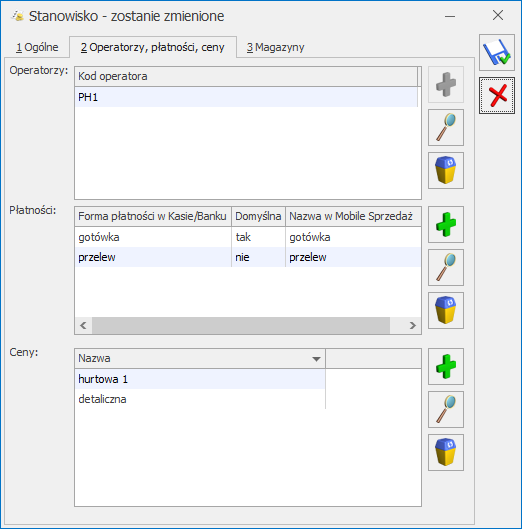The height and width of the screenshot is (529, 522).
Task: Open operator details with the Operatorzy magnifier icon
Action: 446,128
